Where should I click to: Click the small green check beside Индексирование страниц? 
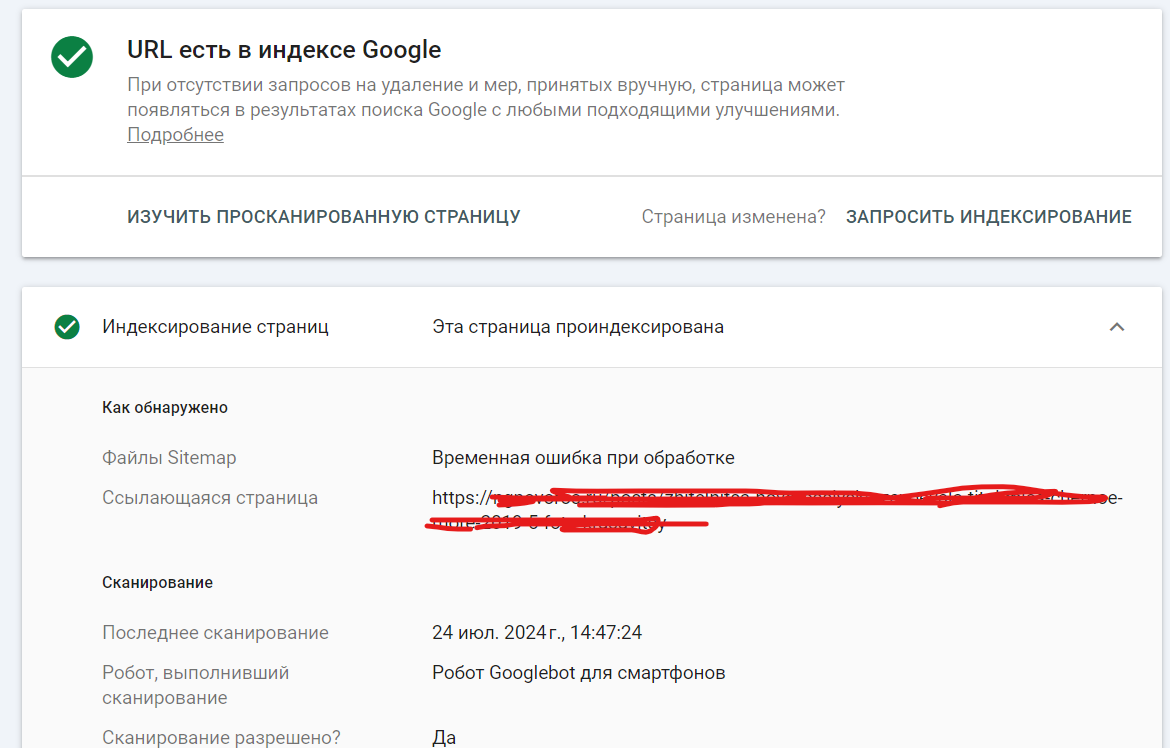pos(67,327)
